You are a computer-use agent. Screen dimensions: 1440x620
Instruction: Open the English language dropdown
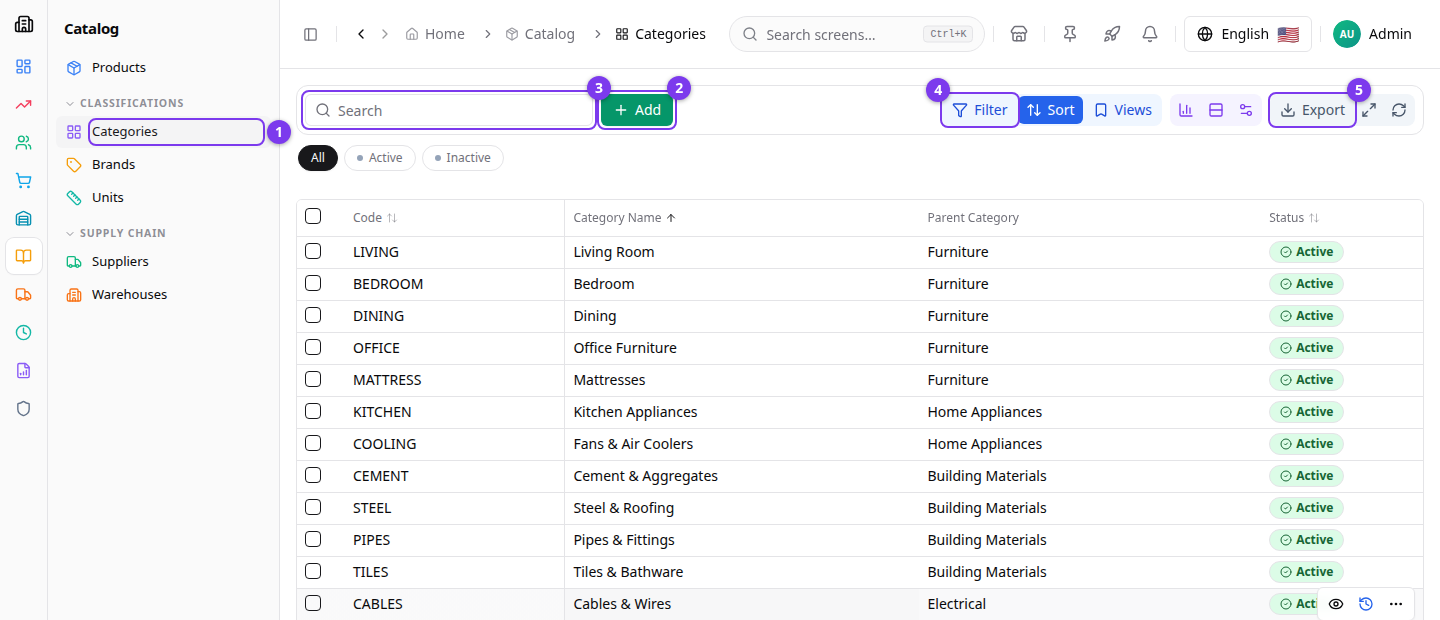pyautogui.click(x=1249, y=34)
